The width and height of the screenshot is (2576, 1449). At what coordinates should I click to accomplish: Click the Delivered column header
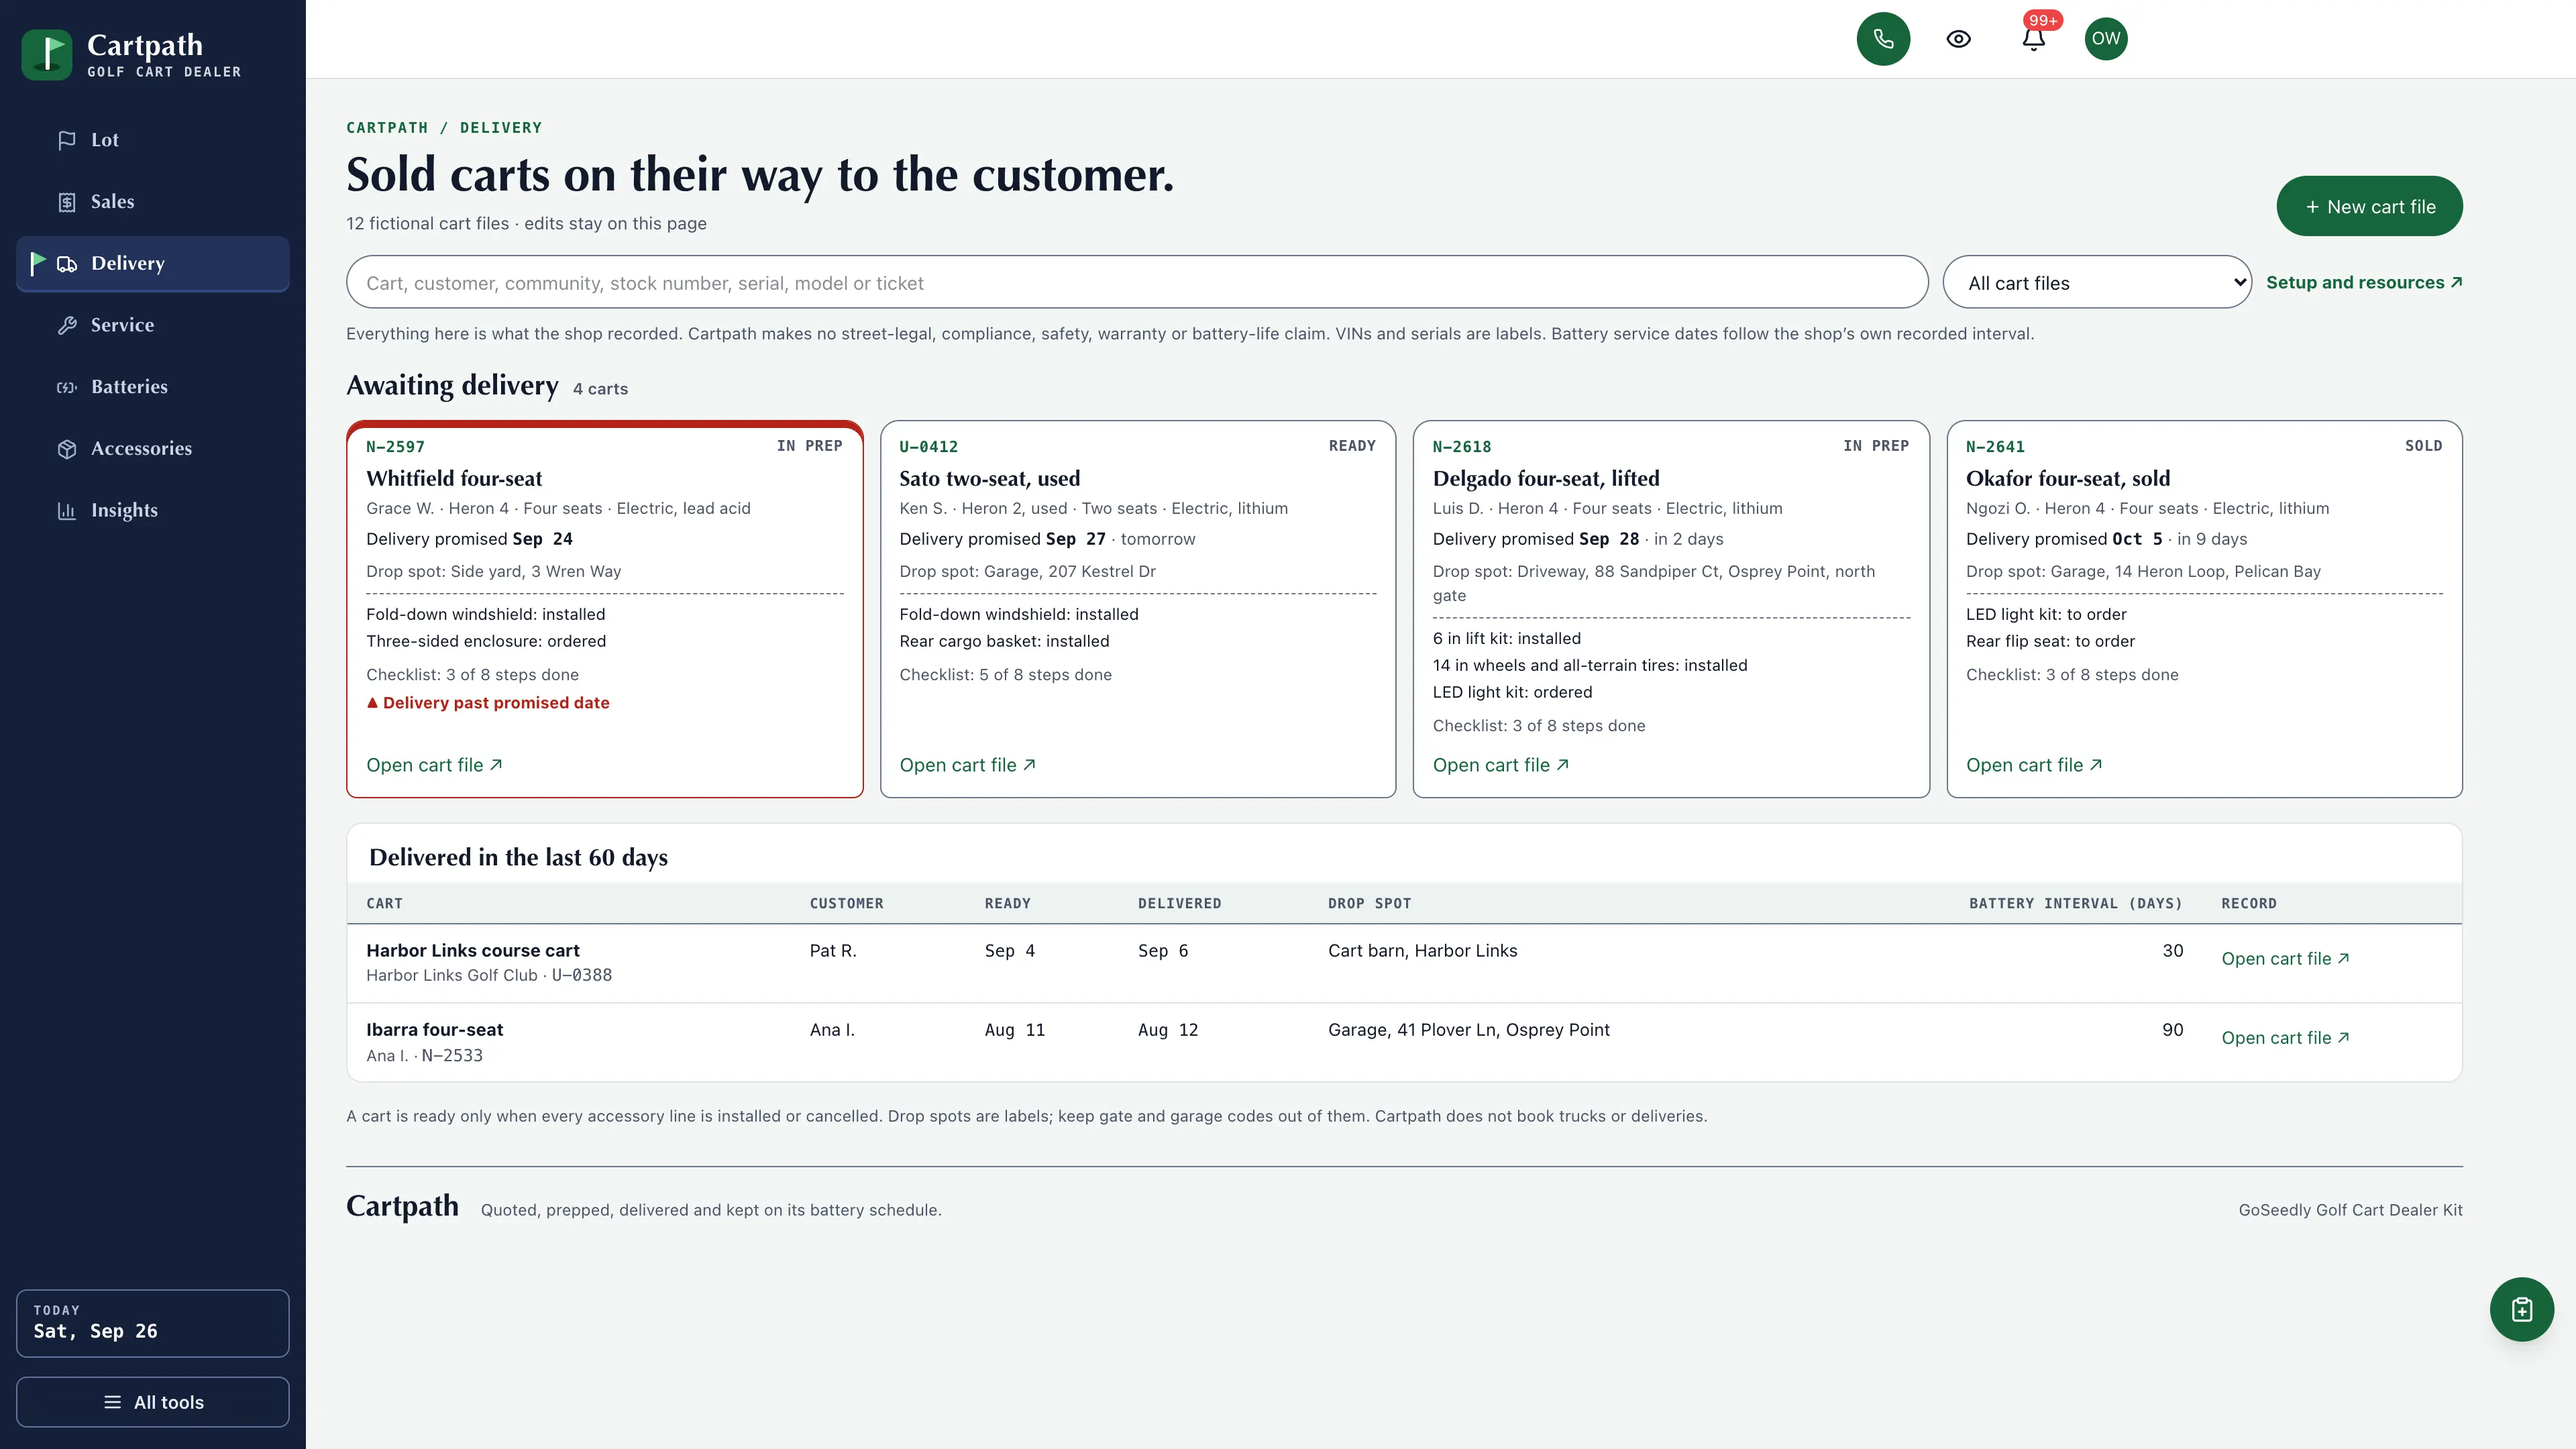(1179, 903)
